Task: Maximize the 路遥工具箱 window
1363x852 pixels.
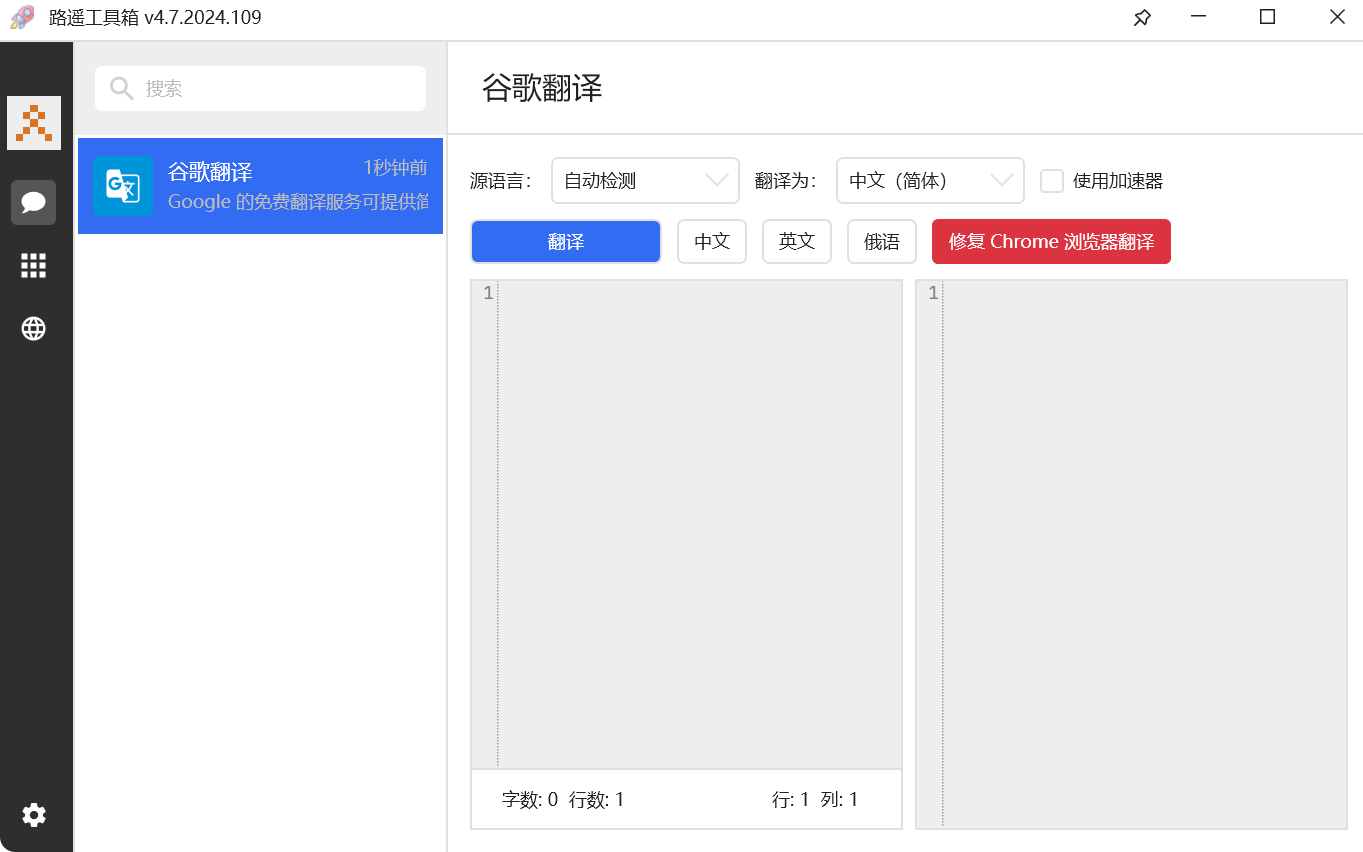Action: pyautogui.click(x=1267, y=17)
